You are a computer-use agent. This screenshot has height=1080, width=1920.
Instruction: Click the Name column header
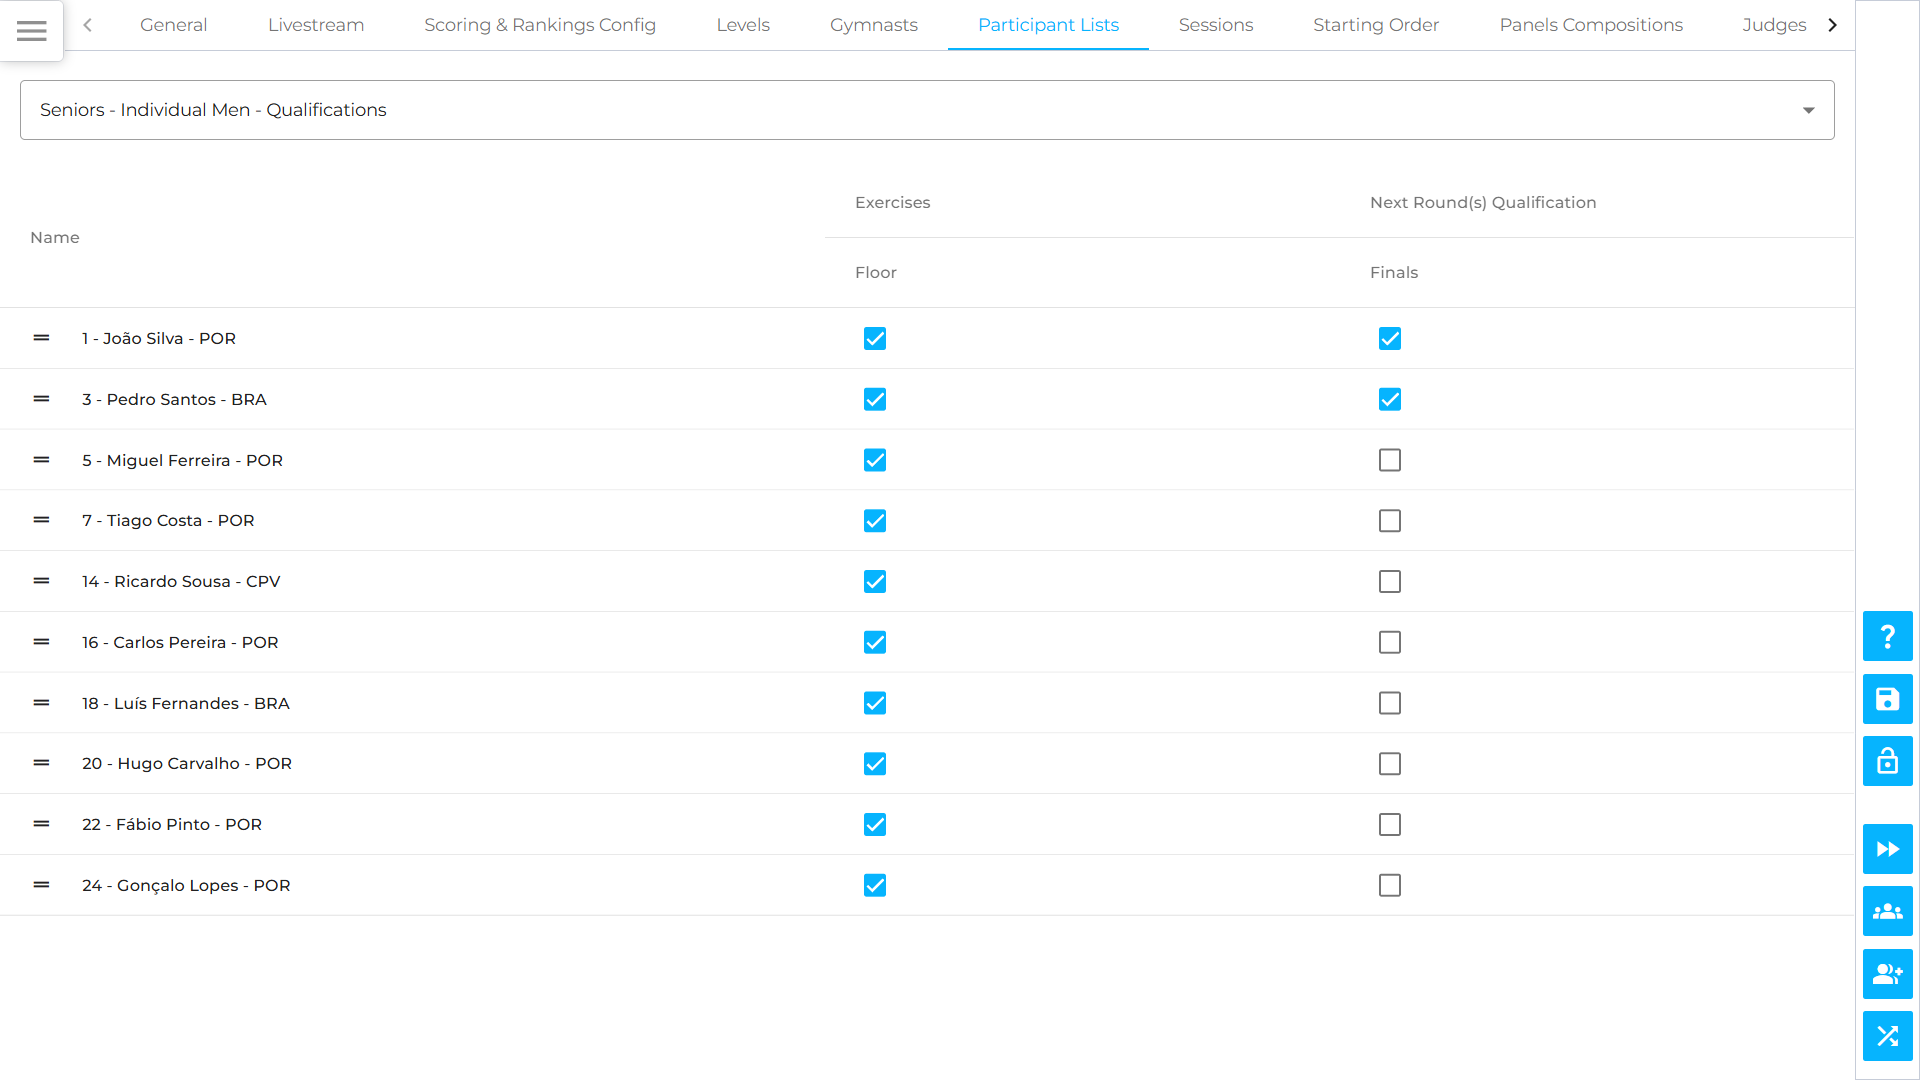click(x=55, y=237)
